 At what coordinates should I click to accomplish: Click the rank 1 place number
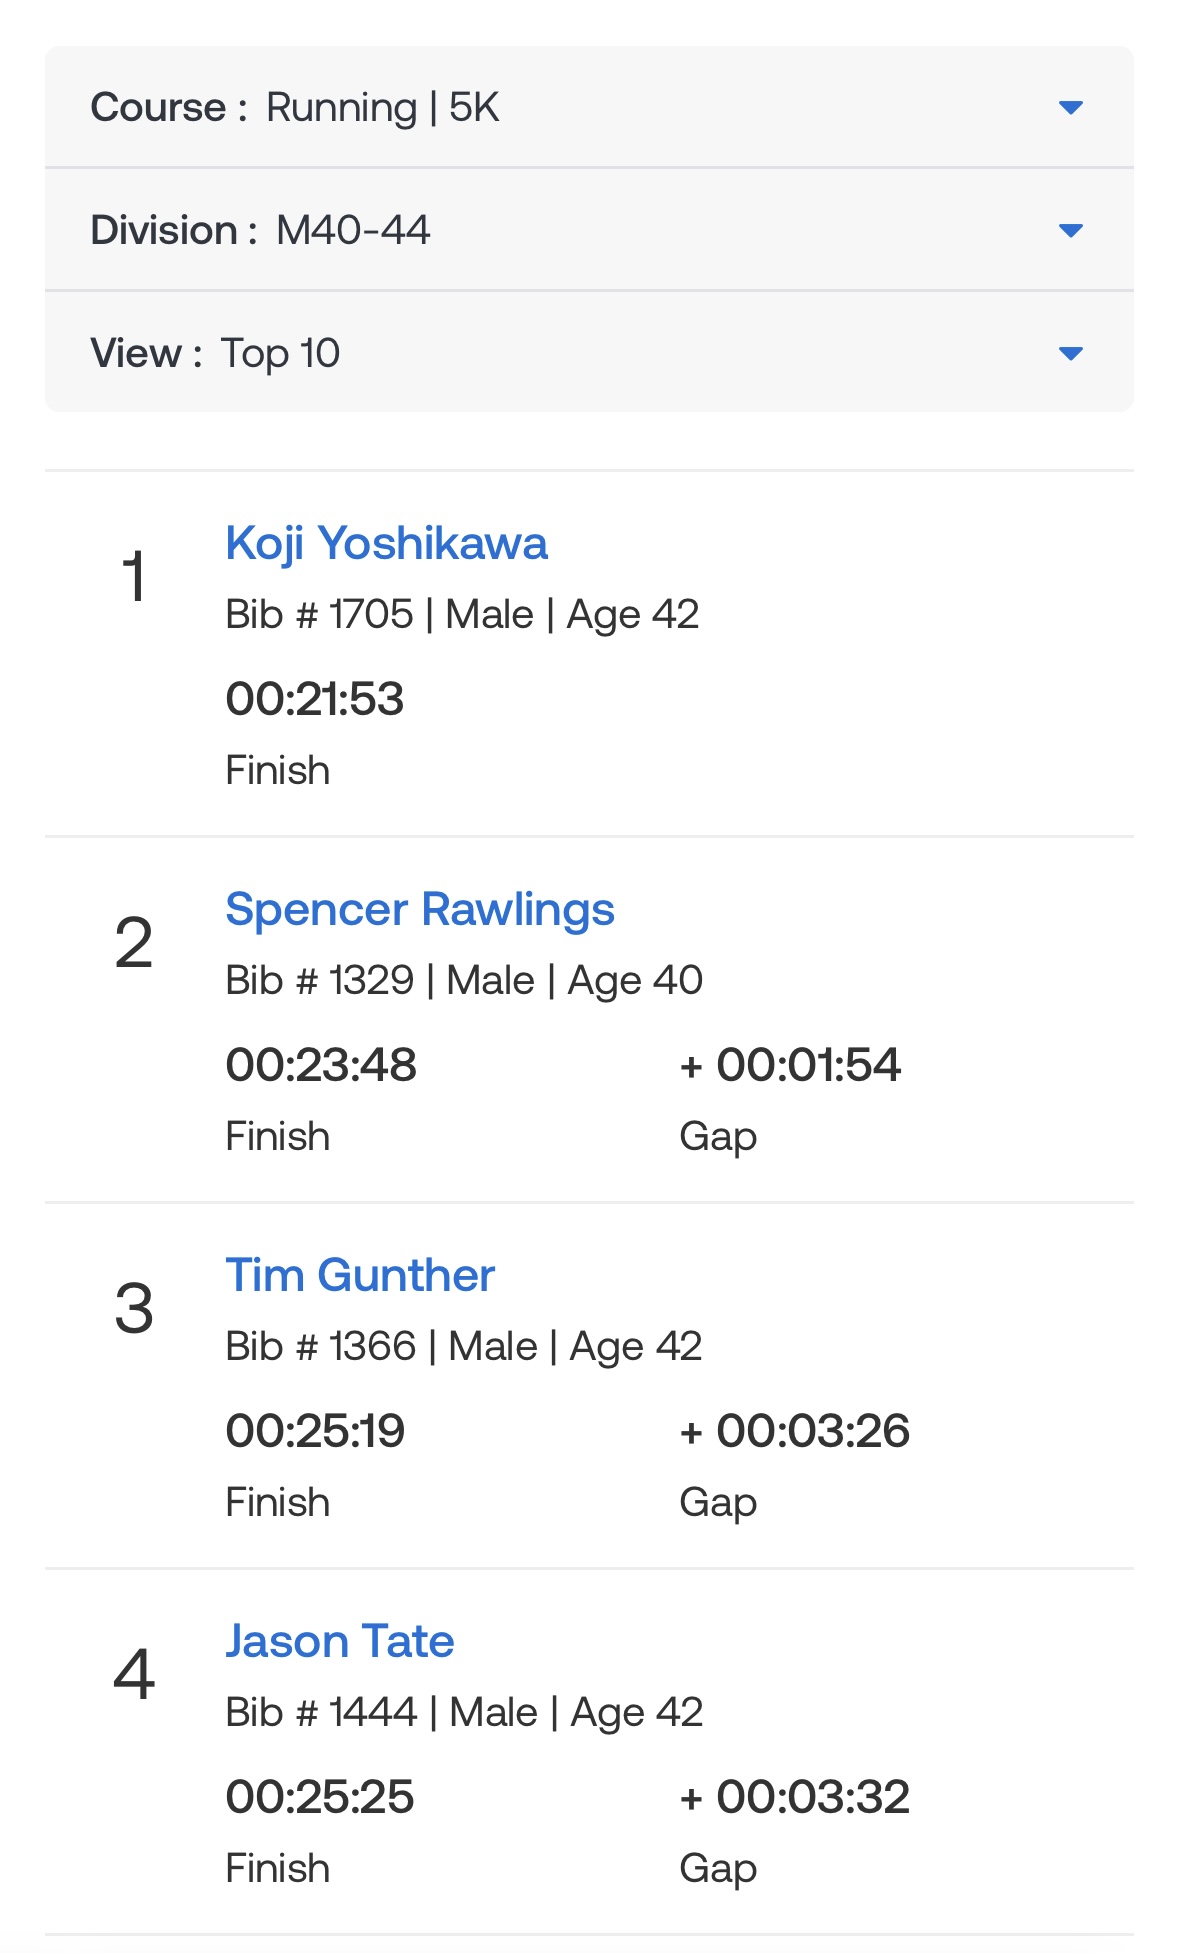pyautogui.click(x=134, y=577)
